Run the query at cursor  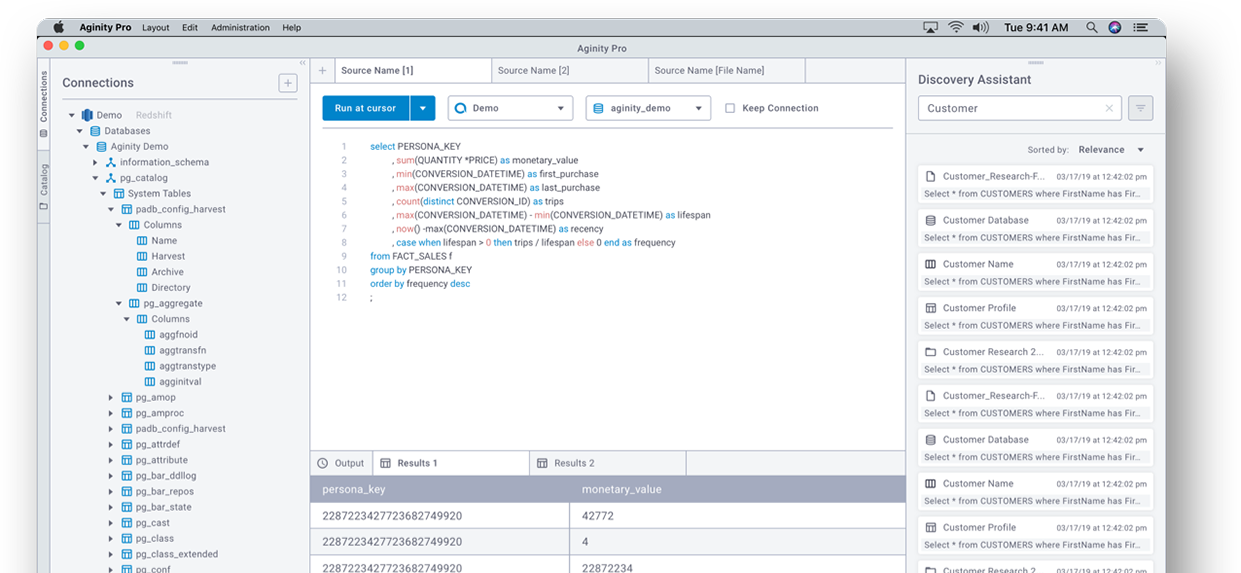pyautogui.click(x=366, y=108)
